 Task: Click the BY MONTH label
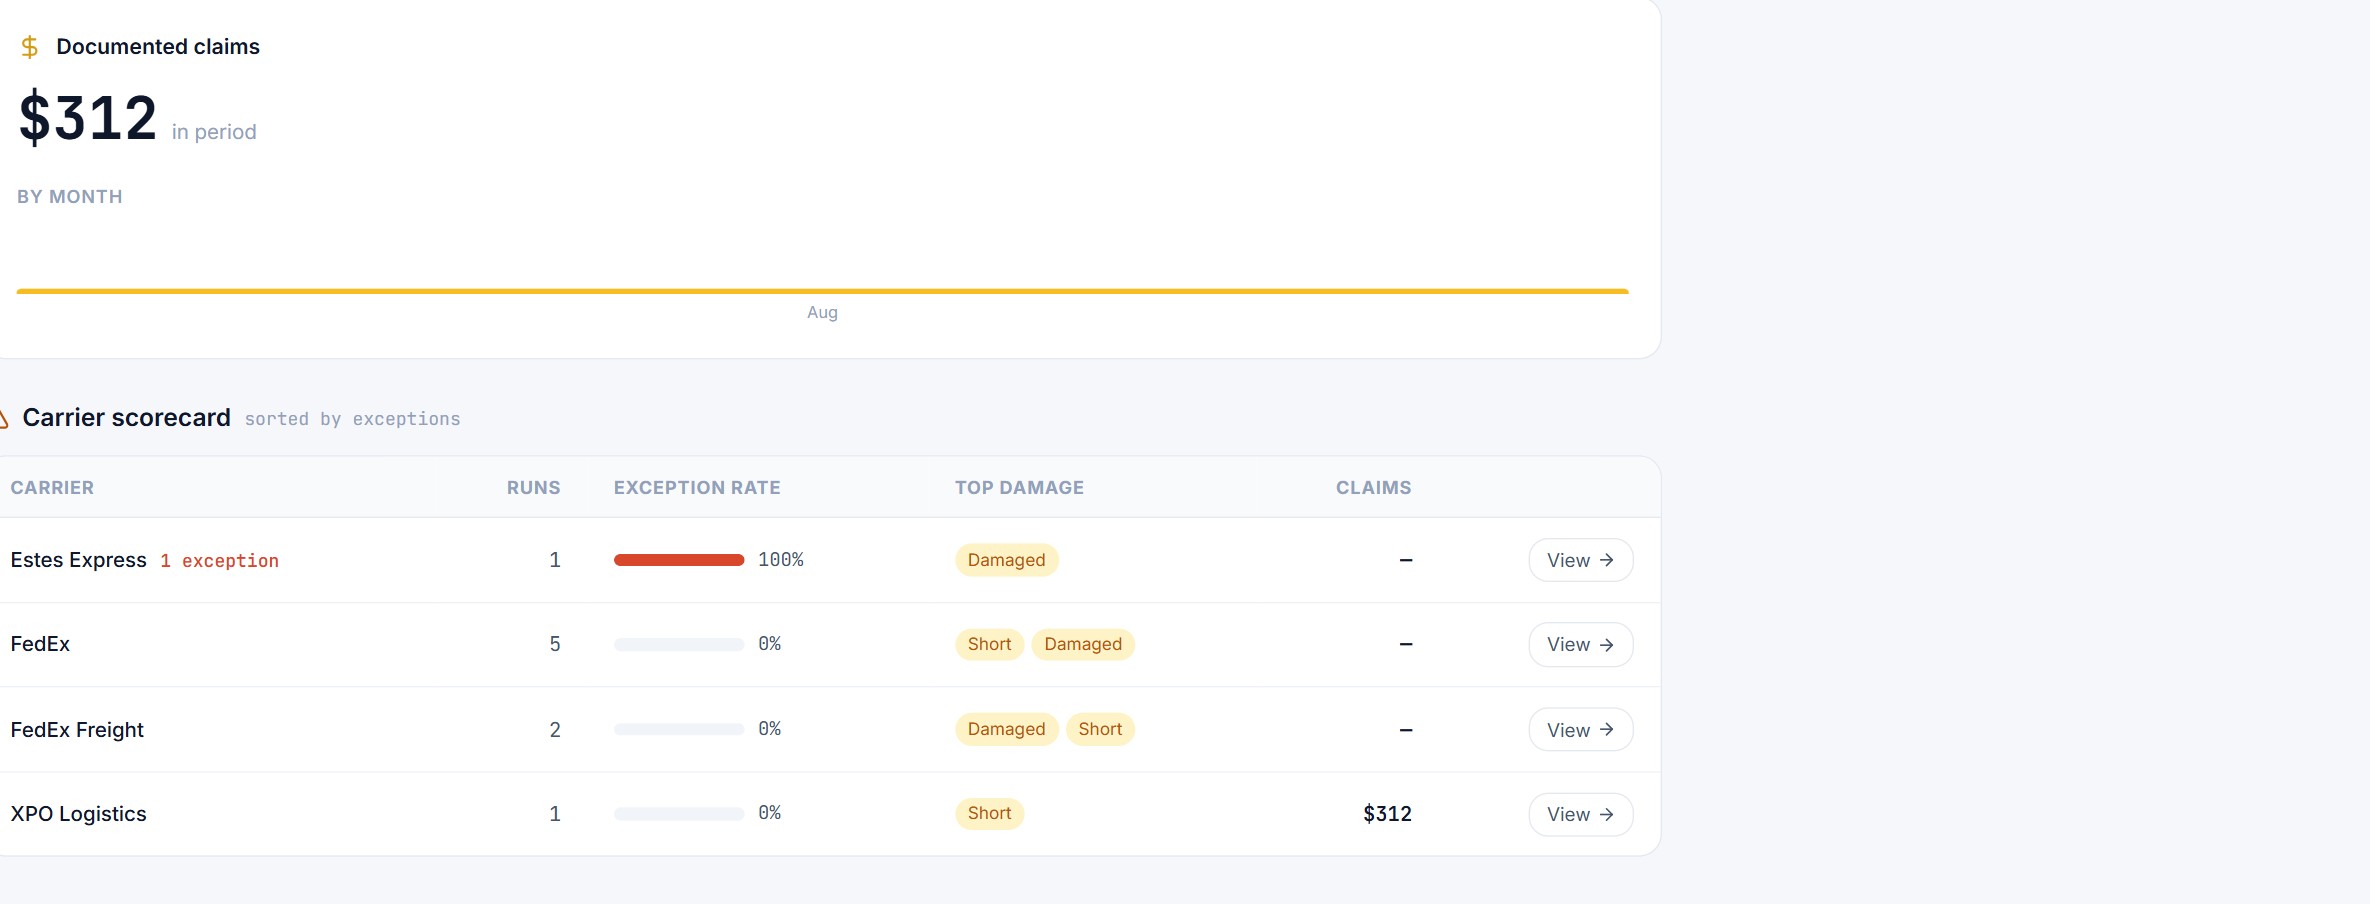(70, 197)
